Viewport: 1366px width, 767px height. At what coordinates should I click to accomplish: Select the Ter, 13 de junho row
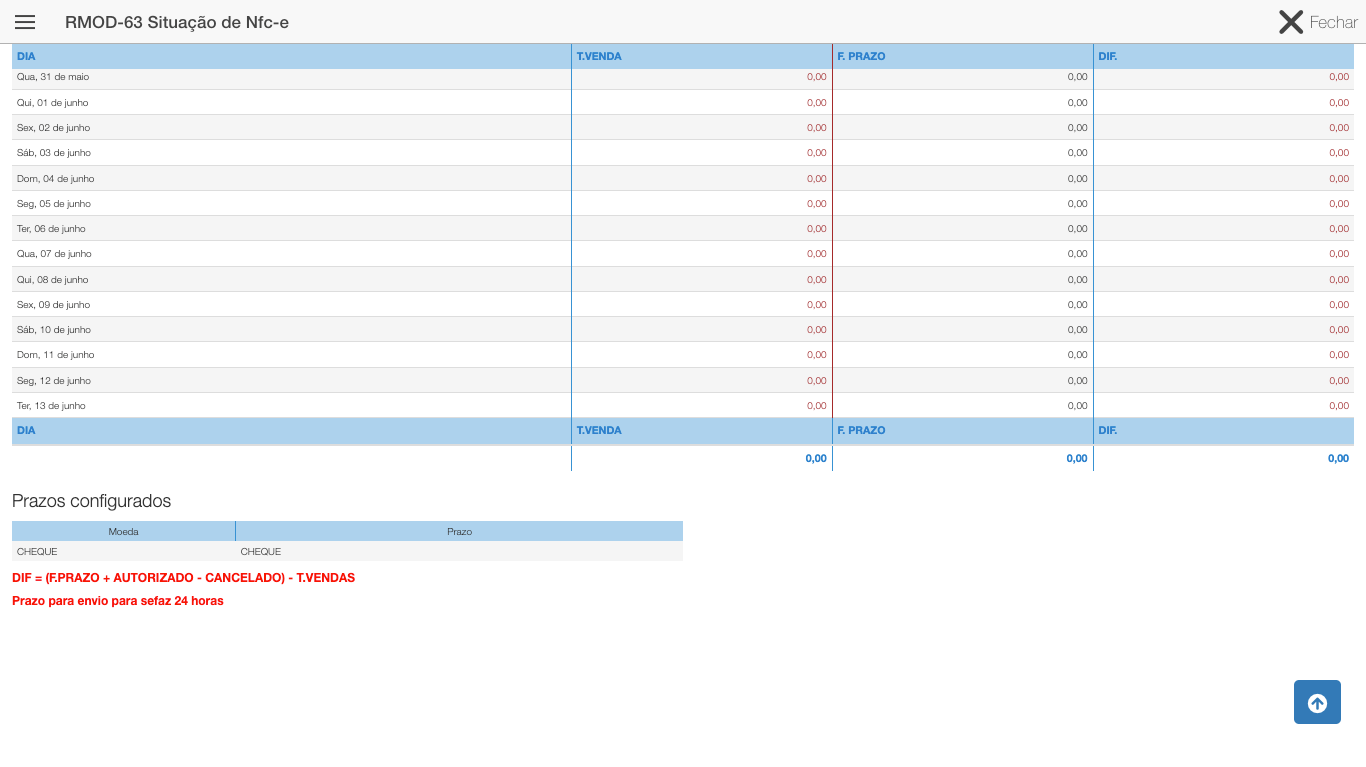pos(51,406)
